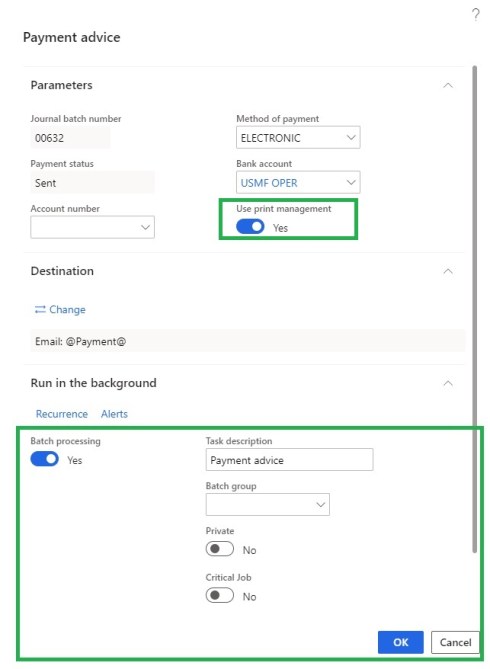Collapse Run in the background section
490x669 pixels.
tap(448, 383)
